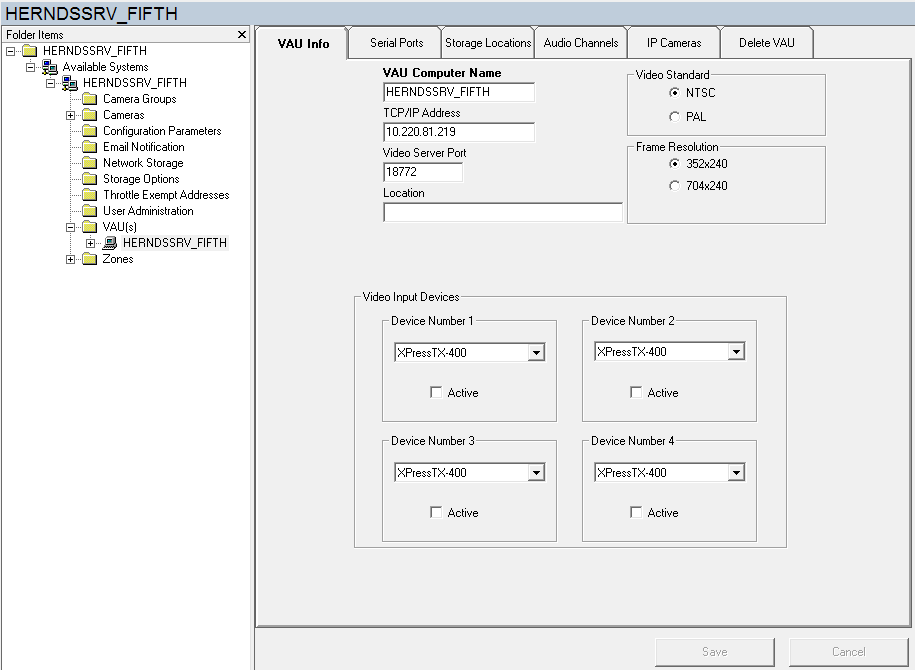Enable Active for Device Number 1
Screen dimensions: 915x670
click(x=435, y=392)
